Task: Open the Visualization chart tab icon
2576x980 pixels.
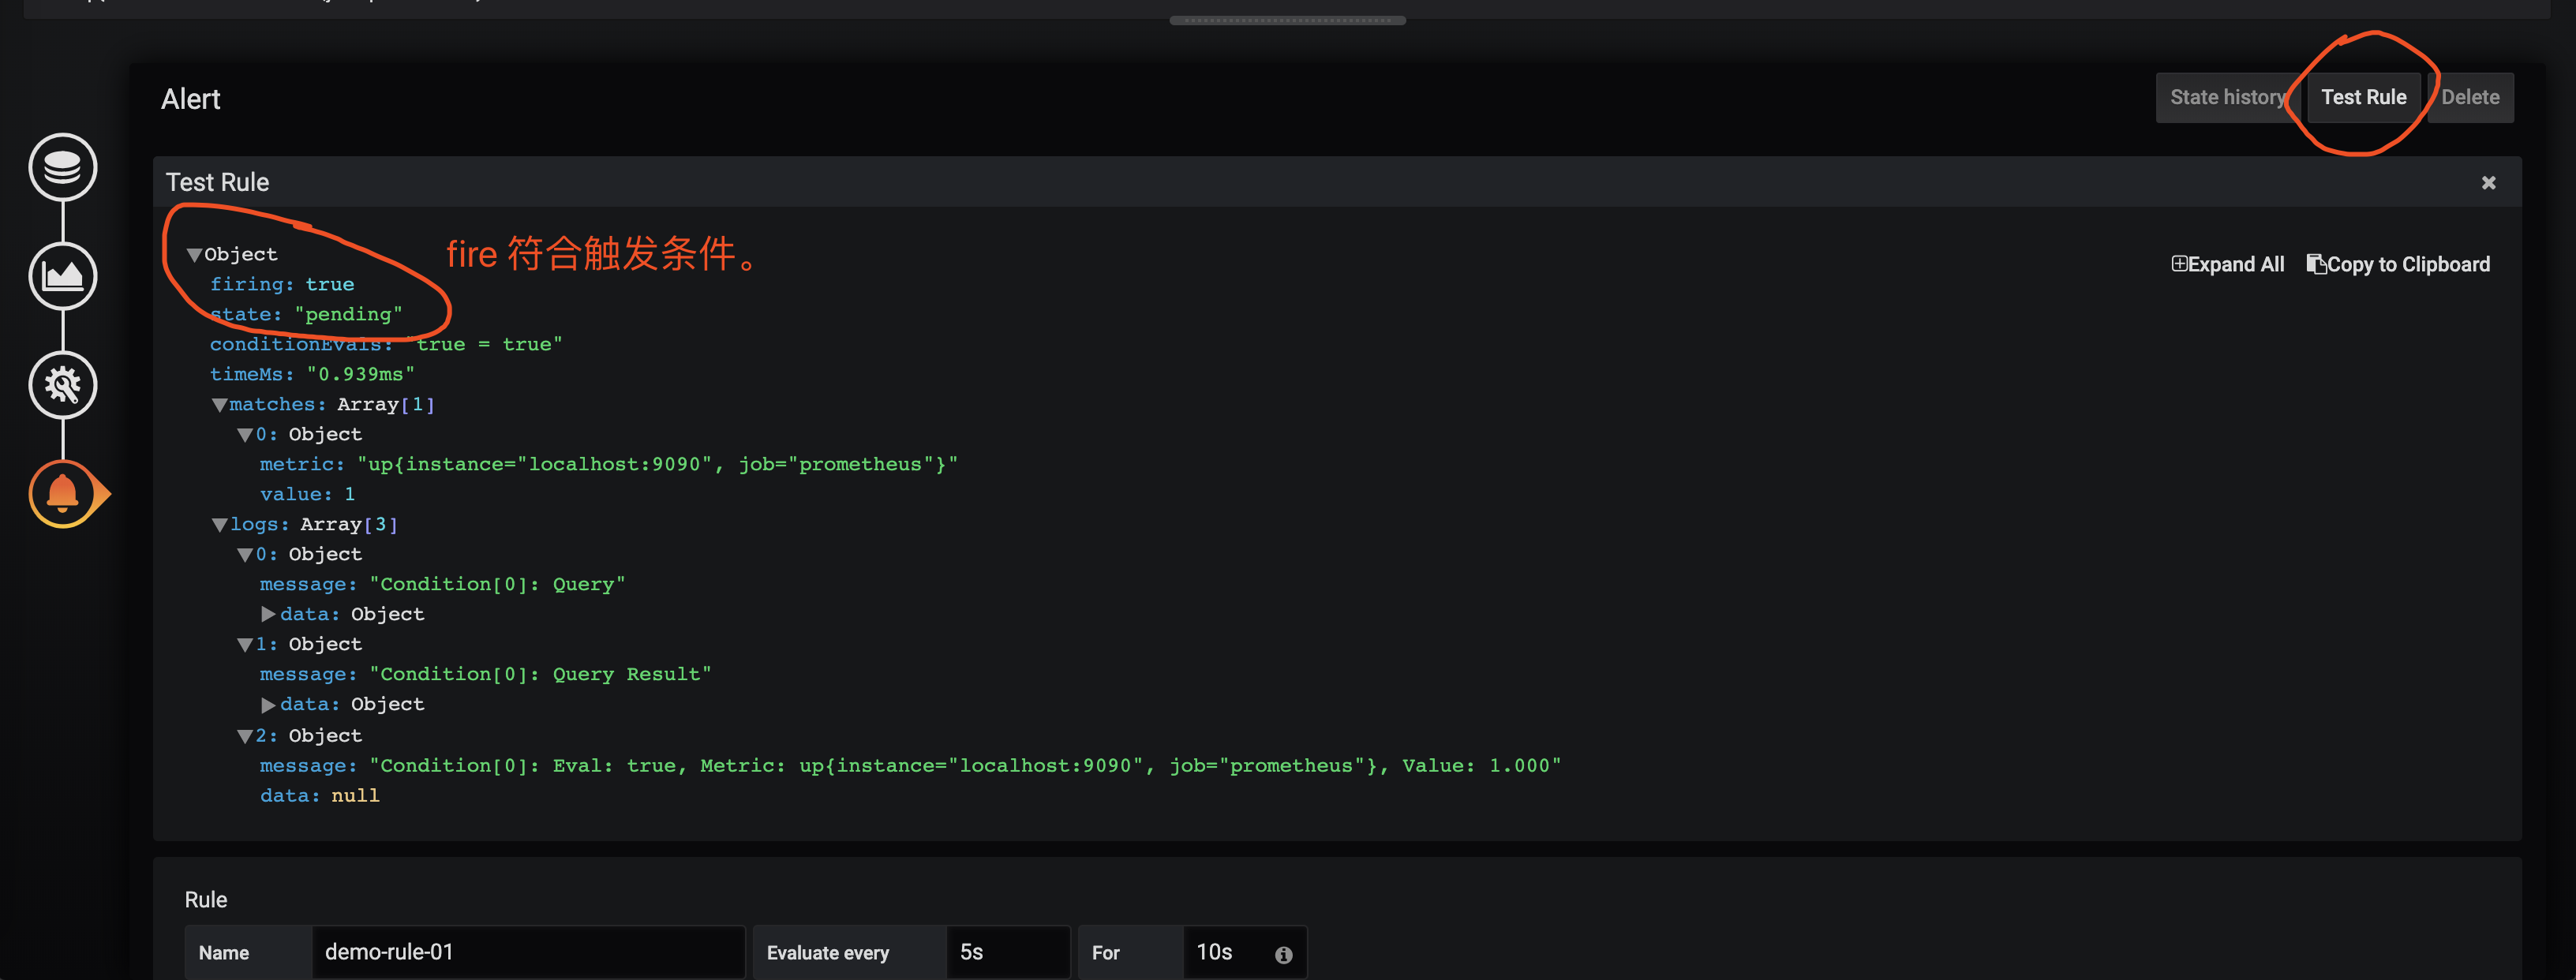Action: coord(62,276)
